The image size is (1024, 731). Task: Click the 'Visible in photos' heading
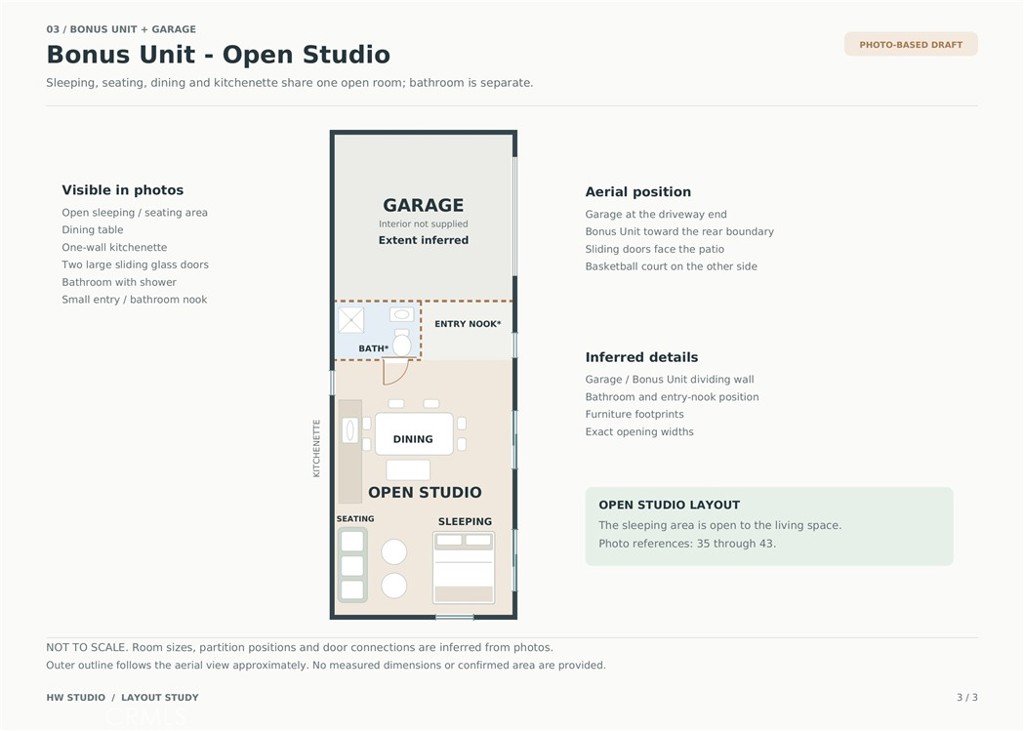click(123, 190)
